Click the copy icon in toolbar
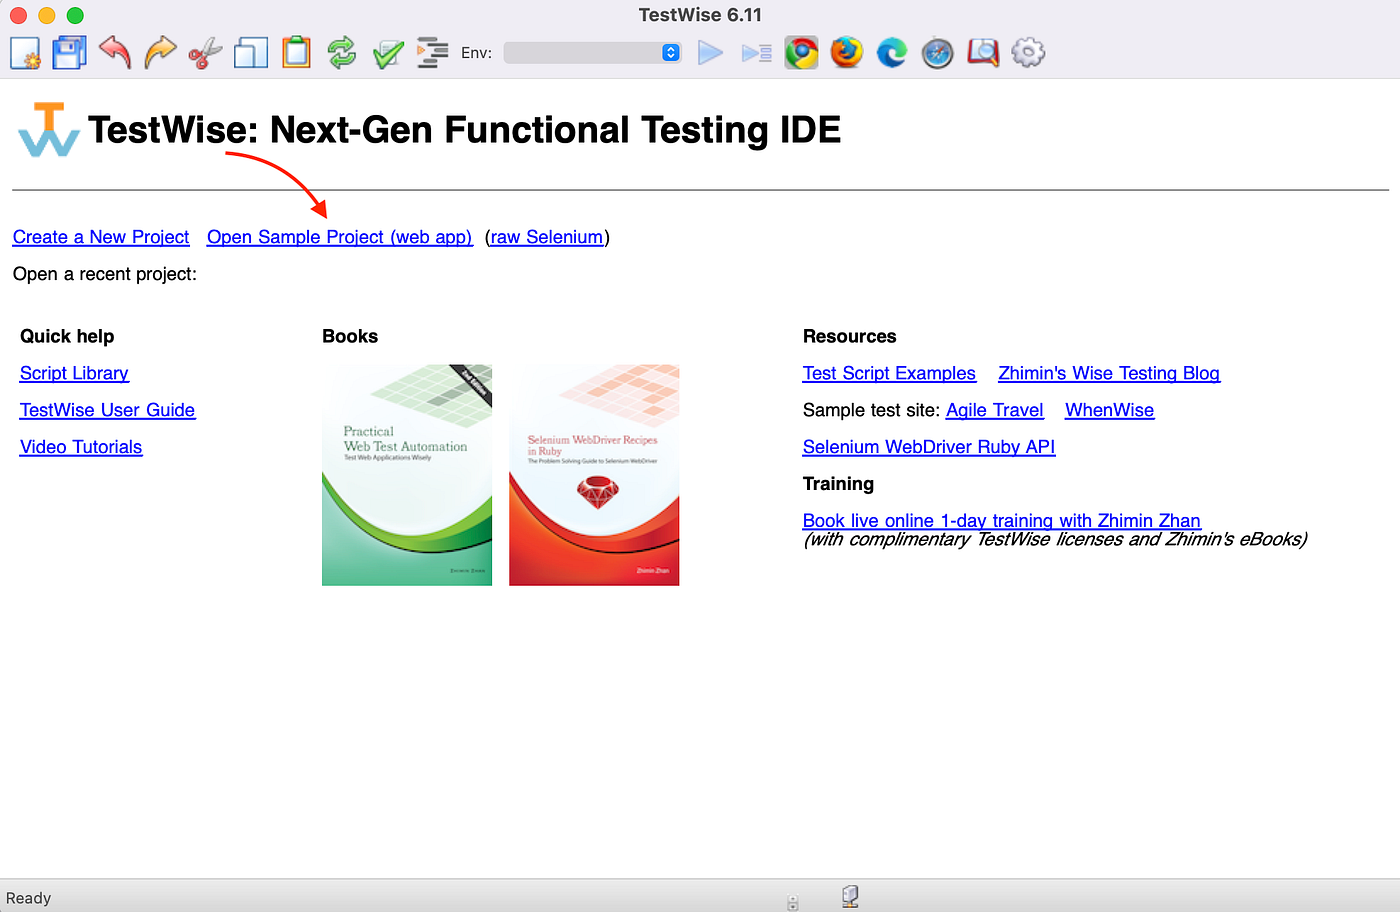Screen dimensions: 1400x912 click(251, 53)
